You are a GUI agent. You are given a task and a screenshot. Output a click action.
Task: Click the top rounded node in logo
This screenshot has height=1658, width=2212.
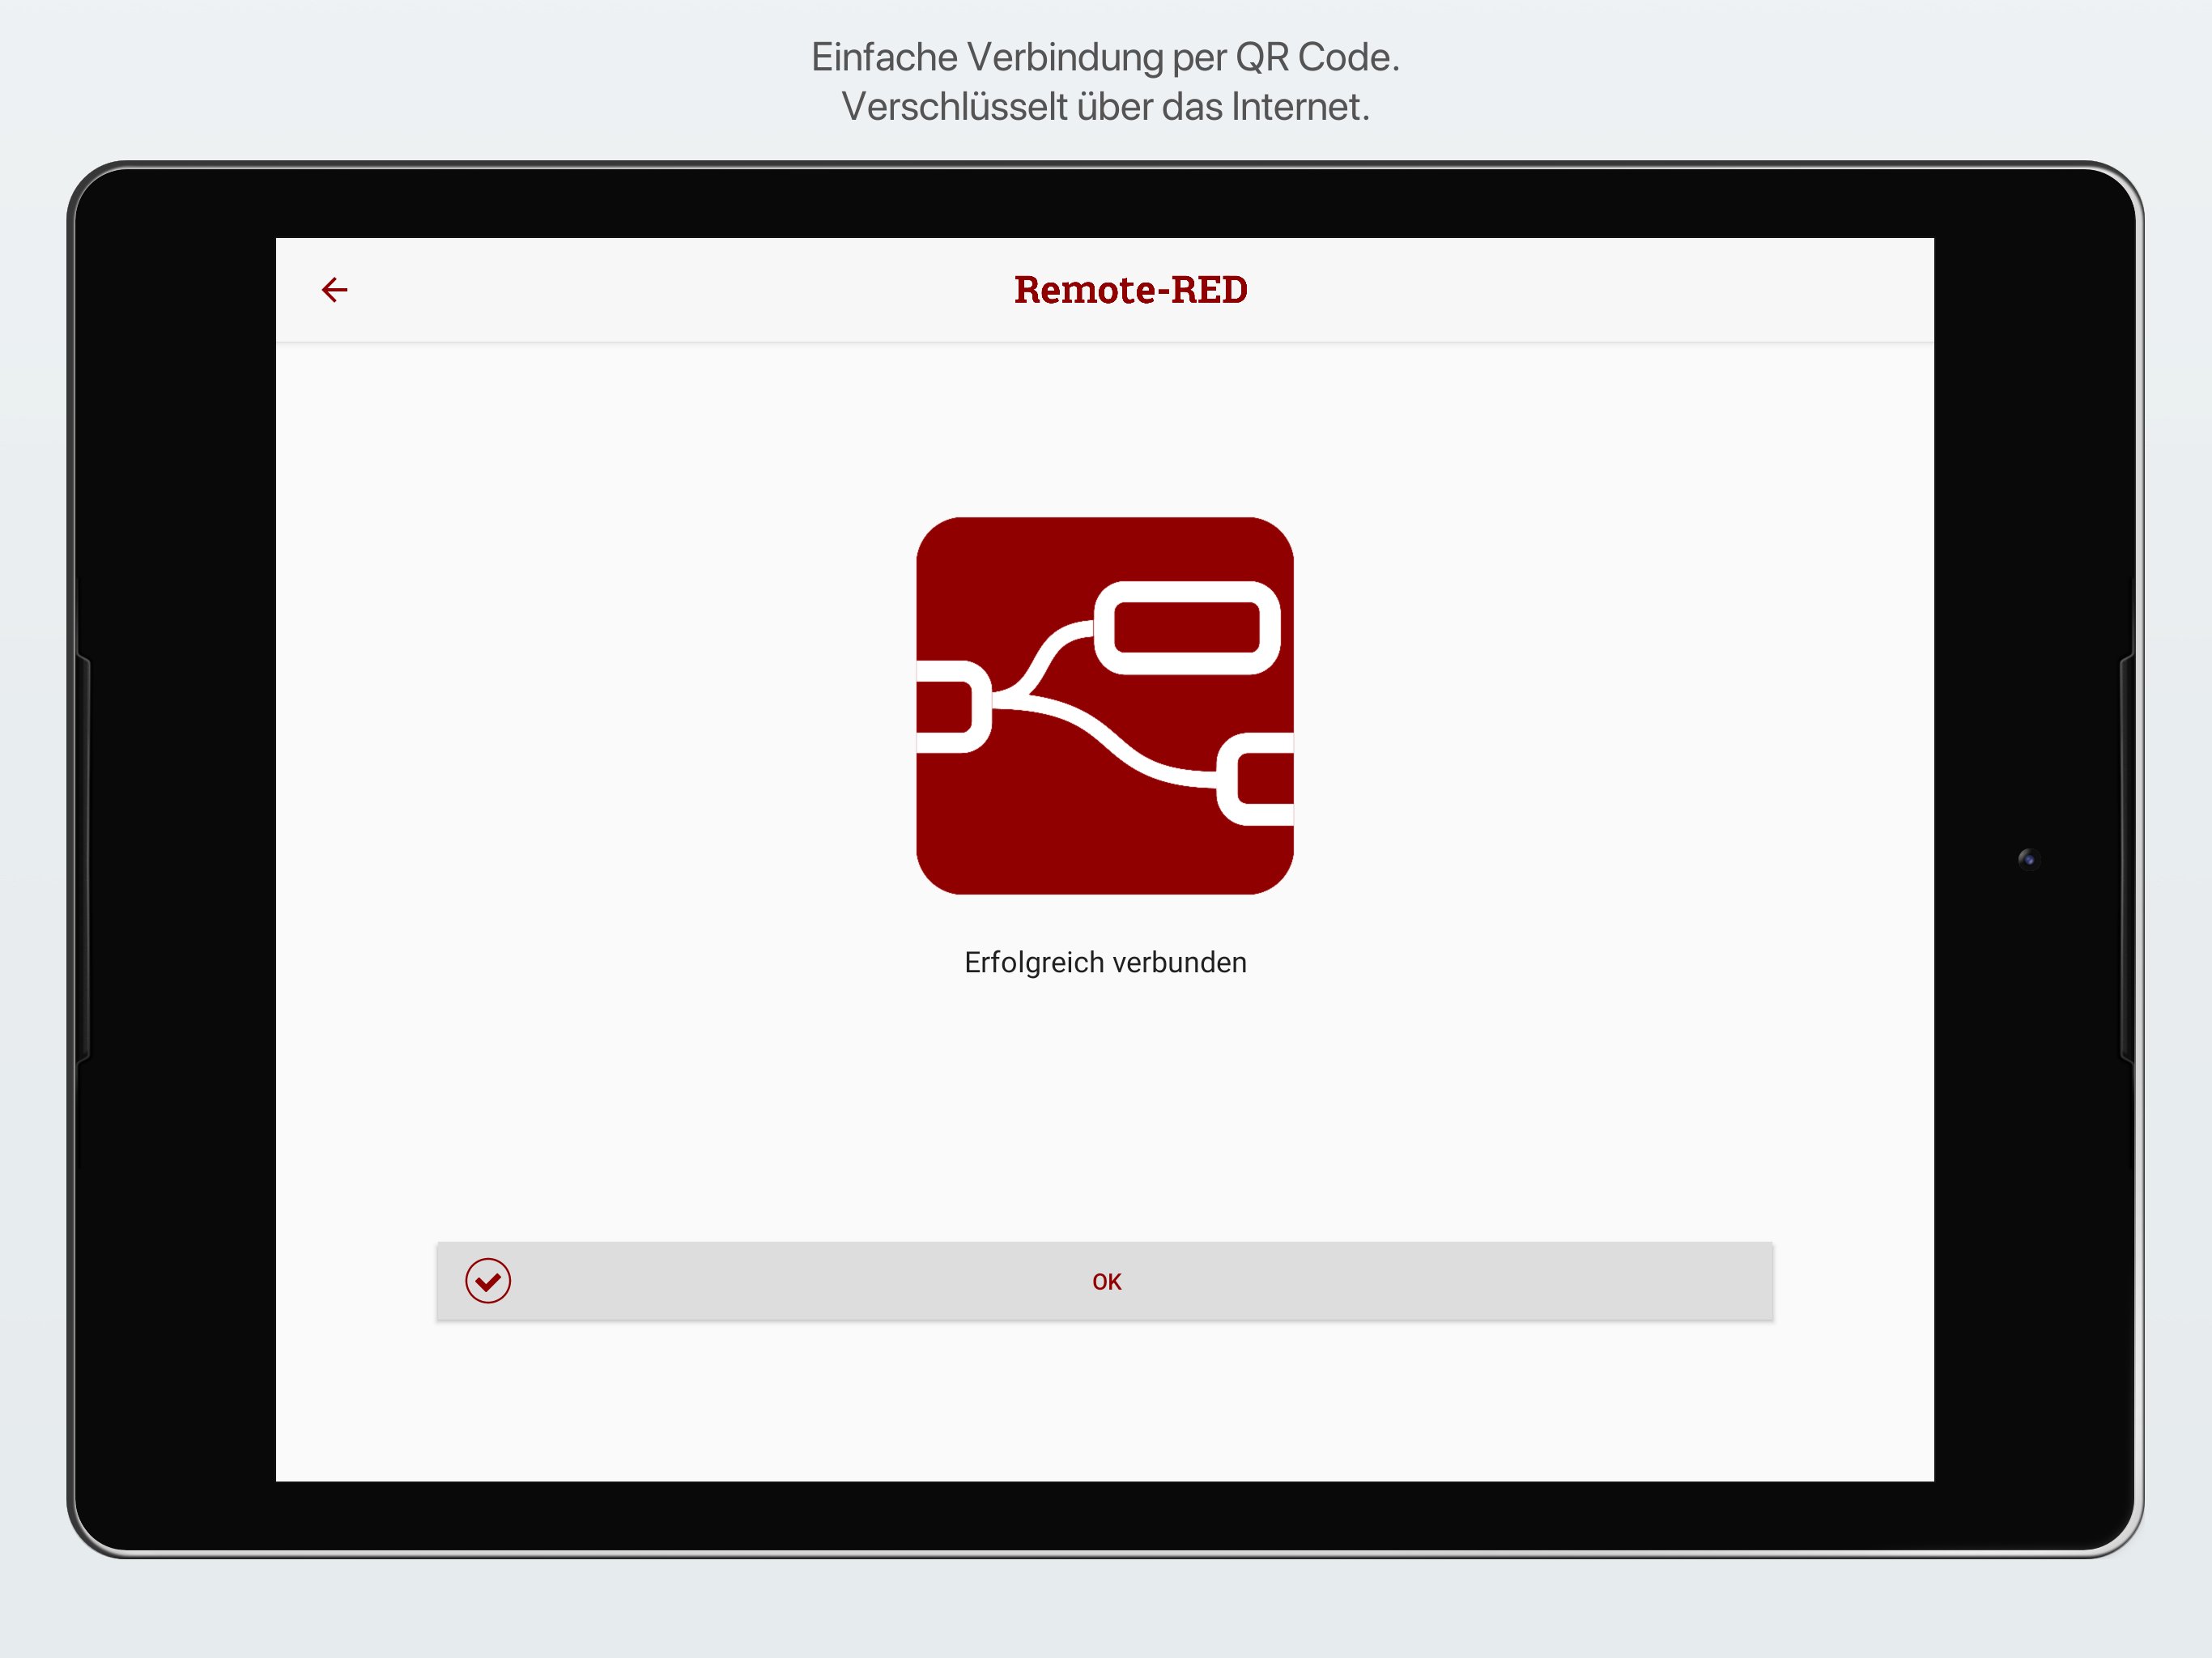pyautogui.click(x=1187, y=628)
